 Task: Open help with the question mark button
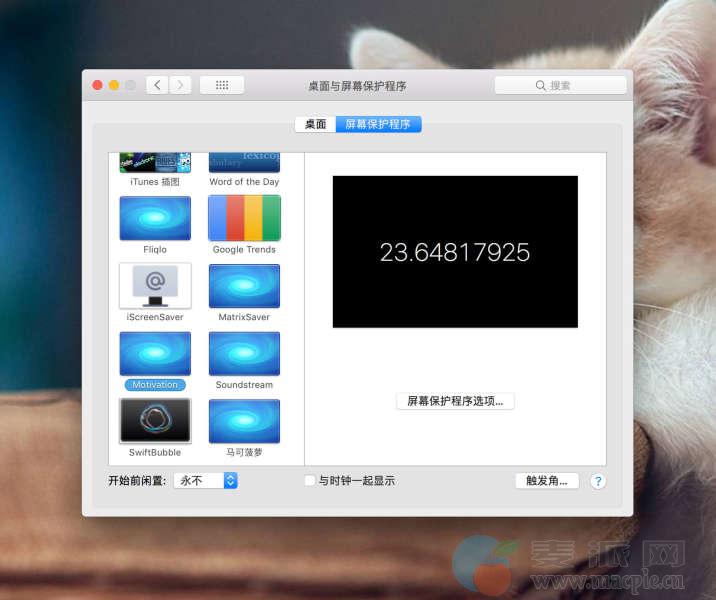tap(597, 480)
